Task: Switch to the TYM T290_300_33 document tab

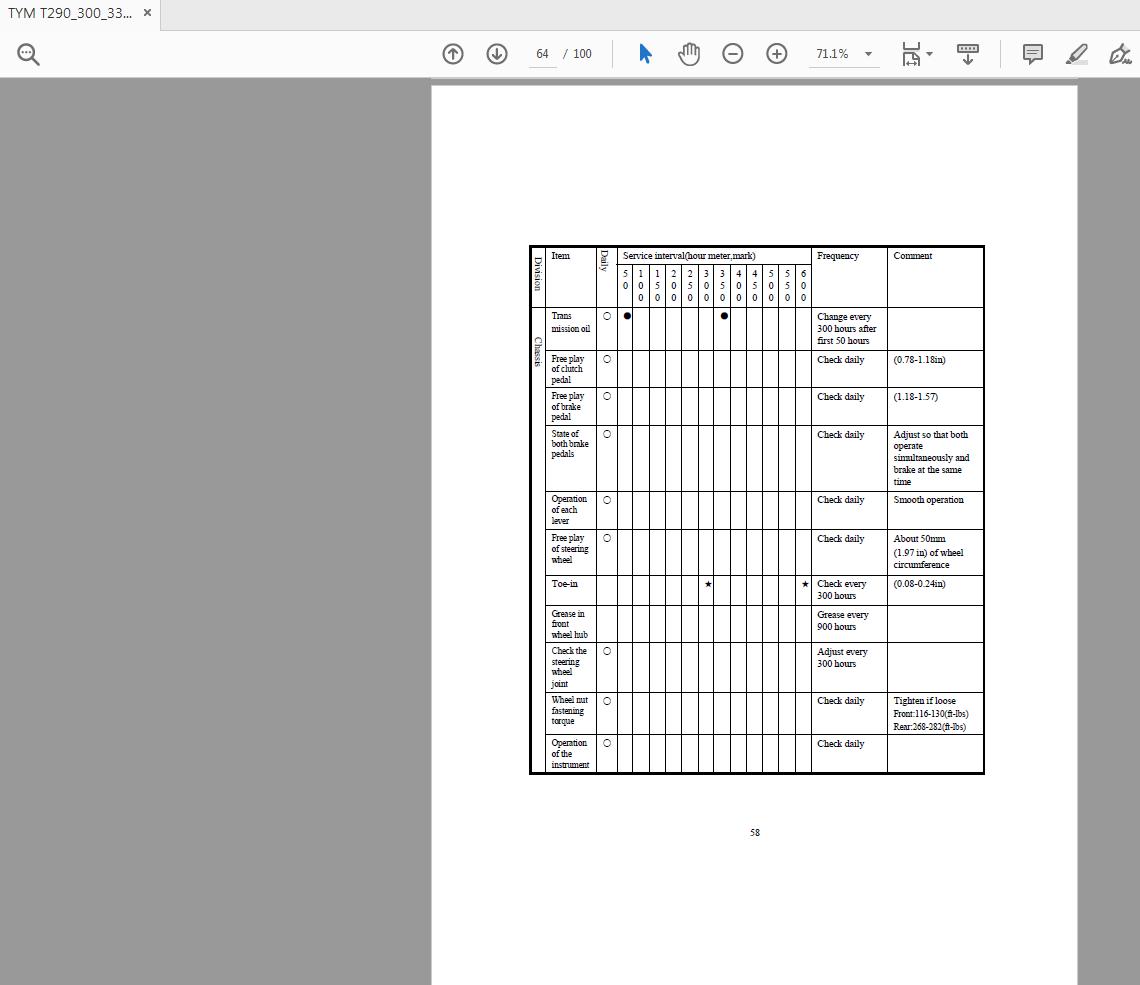Action: (x=70, y=14)
